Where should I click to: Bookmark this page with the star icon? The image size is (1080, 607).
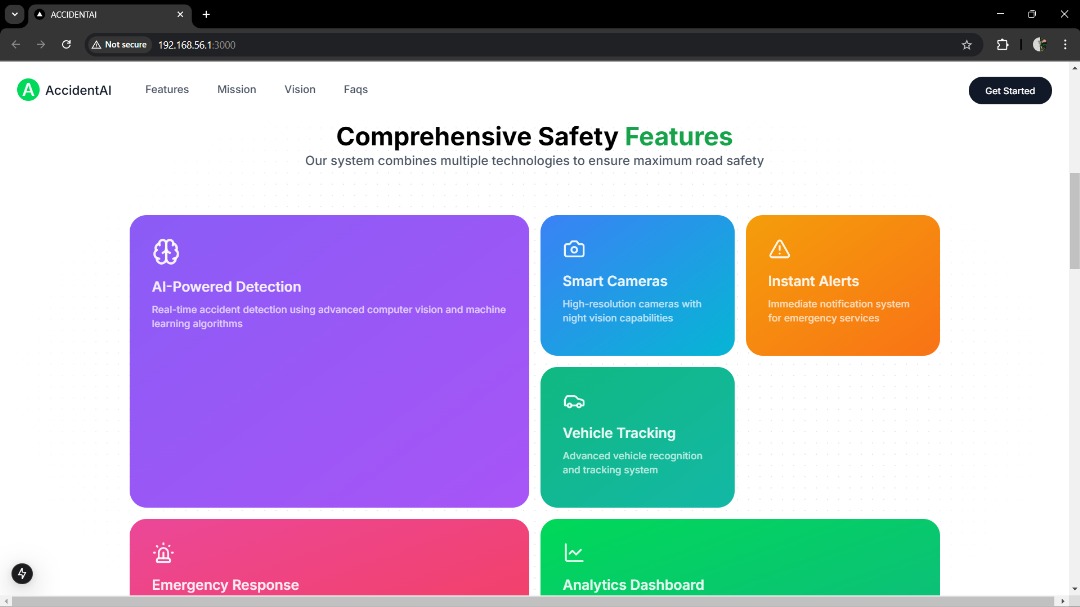click(x=966, y=45)
